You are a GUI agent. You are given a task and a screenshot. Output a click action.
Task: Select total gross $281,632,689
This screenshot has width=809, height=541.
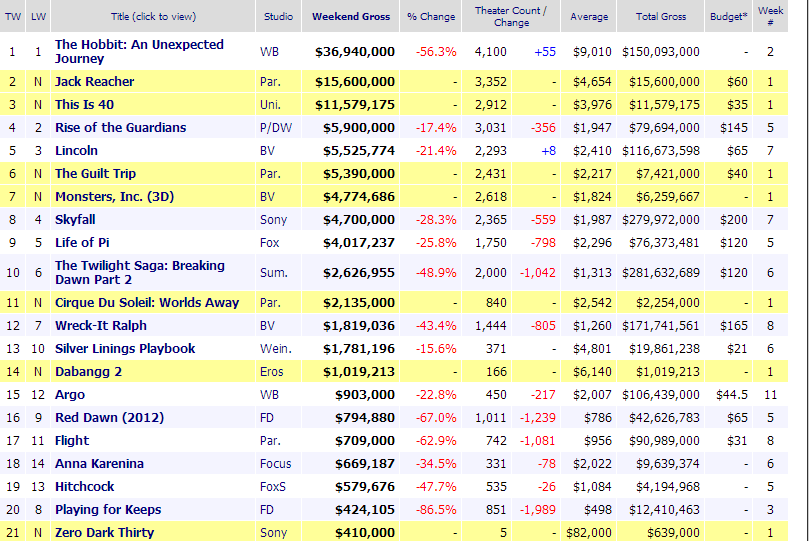click(x=661, y=272)
